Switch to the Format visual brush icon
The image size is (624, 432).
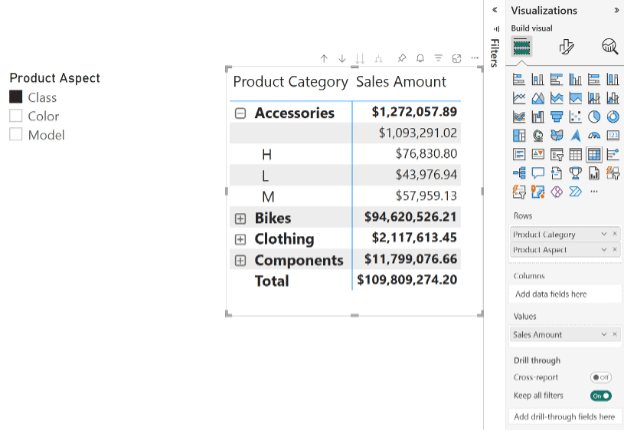click(x=566, y=46)
